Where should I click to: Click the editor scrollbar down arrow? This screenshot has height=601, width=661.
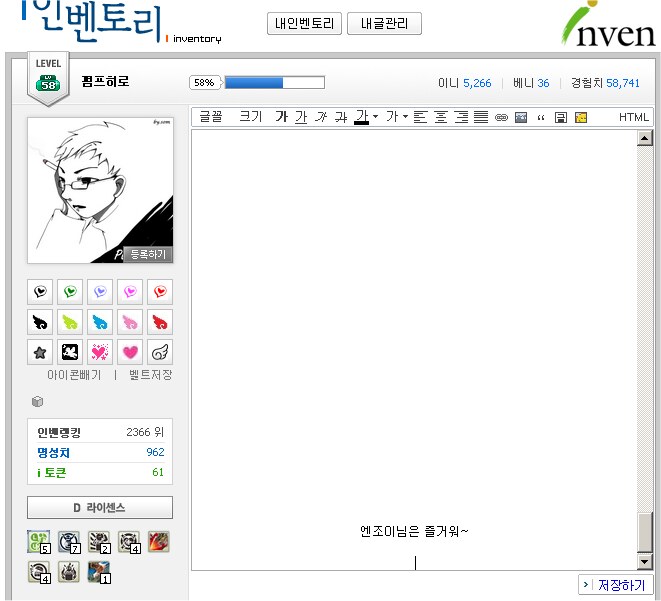click(645, 562)
